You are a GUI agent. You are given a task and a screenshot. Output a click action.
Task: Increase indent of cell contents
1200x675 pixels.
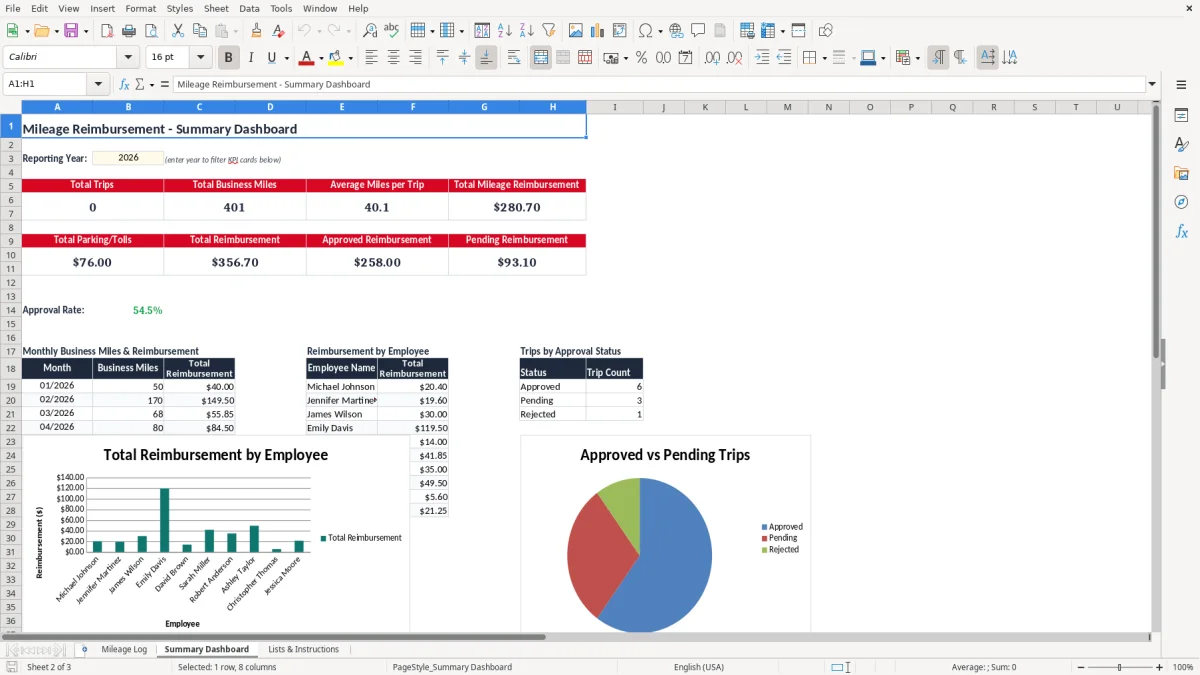(x=762, y=58)
